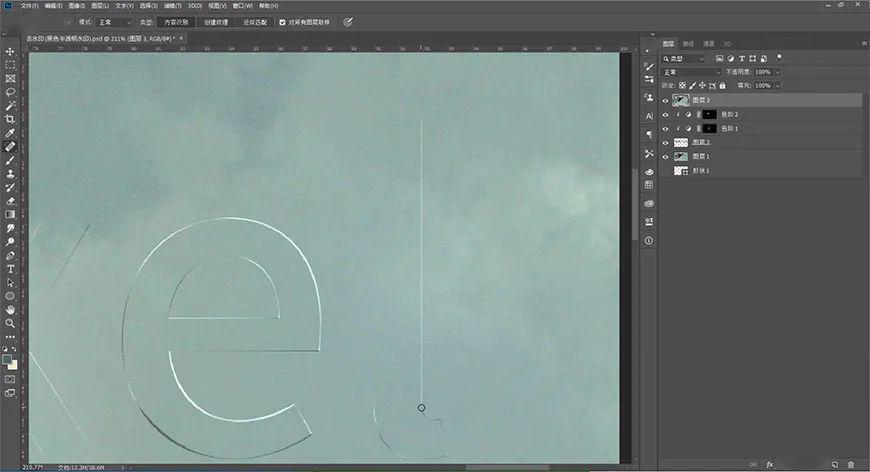This screenshot has height=472, width=870.
Task: Expand the layer opacity percentage dropdown
Action: pyautogui.click(x=778, y=72)
